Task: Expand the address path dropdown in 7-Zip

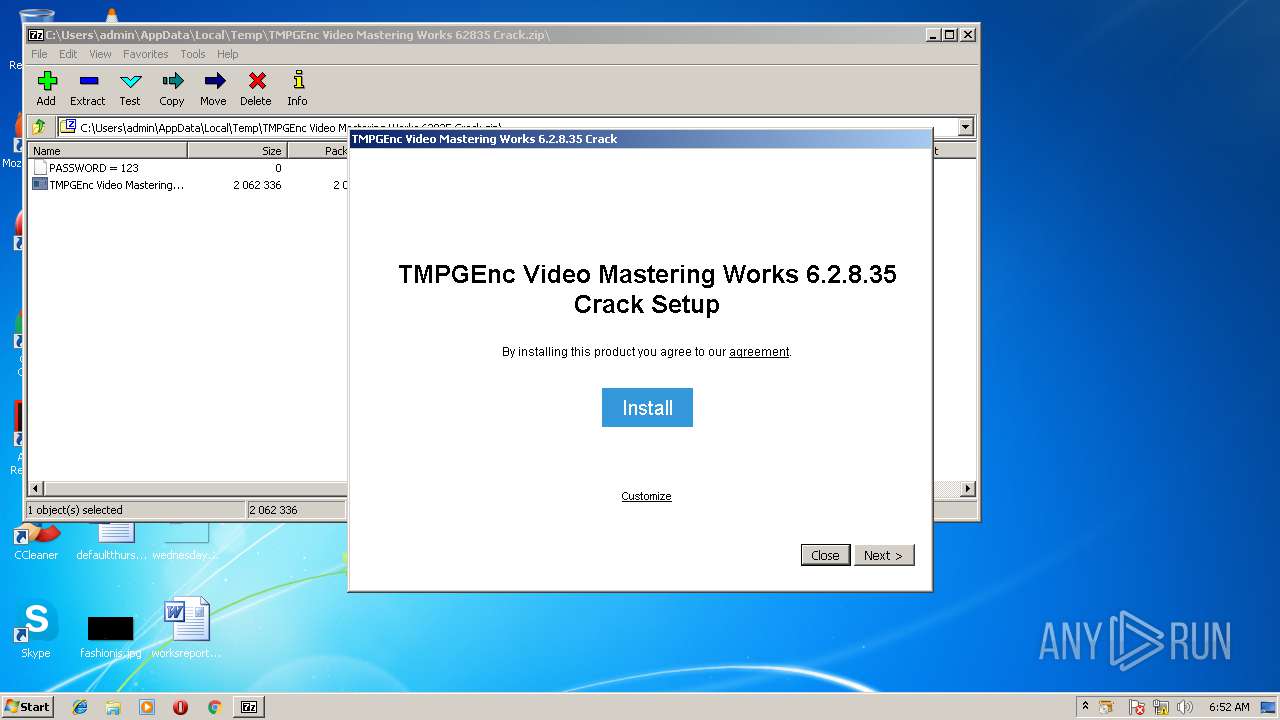Action: 965,127
